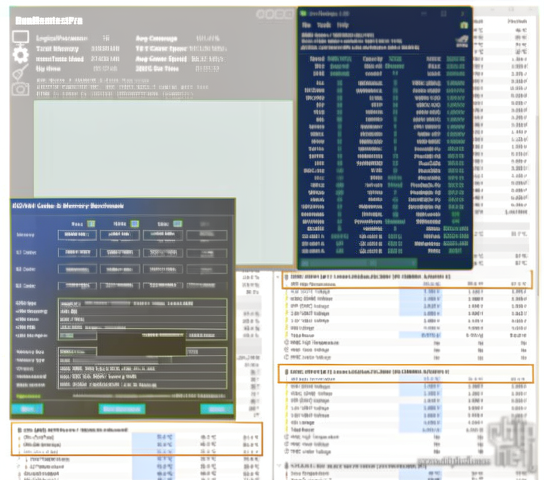This screenshot has height=480, width=544.
Task: Click Close button in AIDA64 benchmark window
Action: tap(217, 409)
